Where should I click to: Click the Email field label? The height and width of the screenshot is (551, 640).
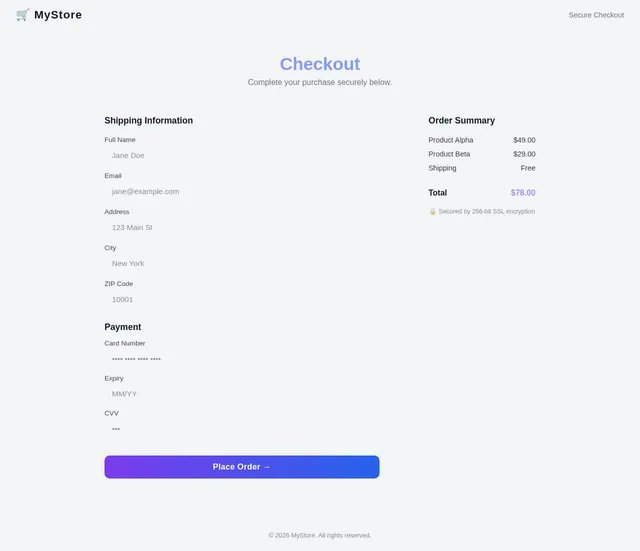pyautogui.click(x=113, y=176)
